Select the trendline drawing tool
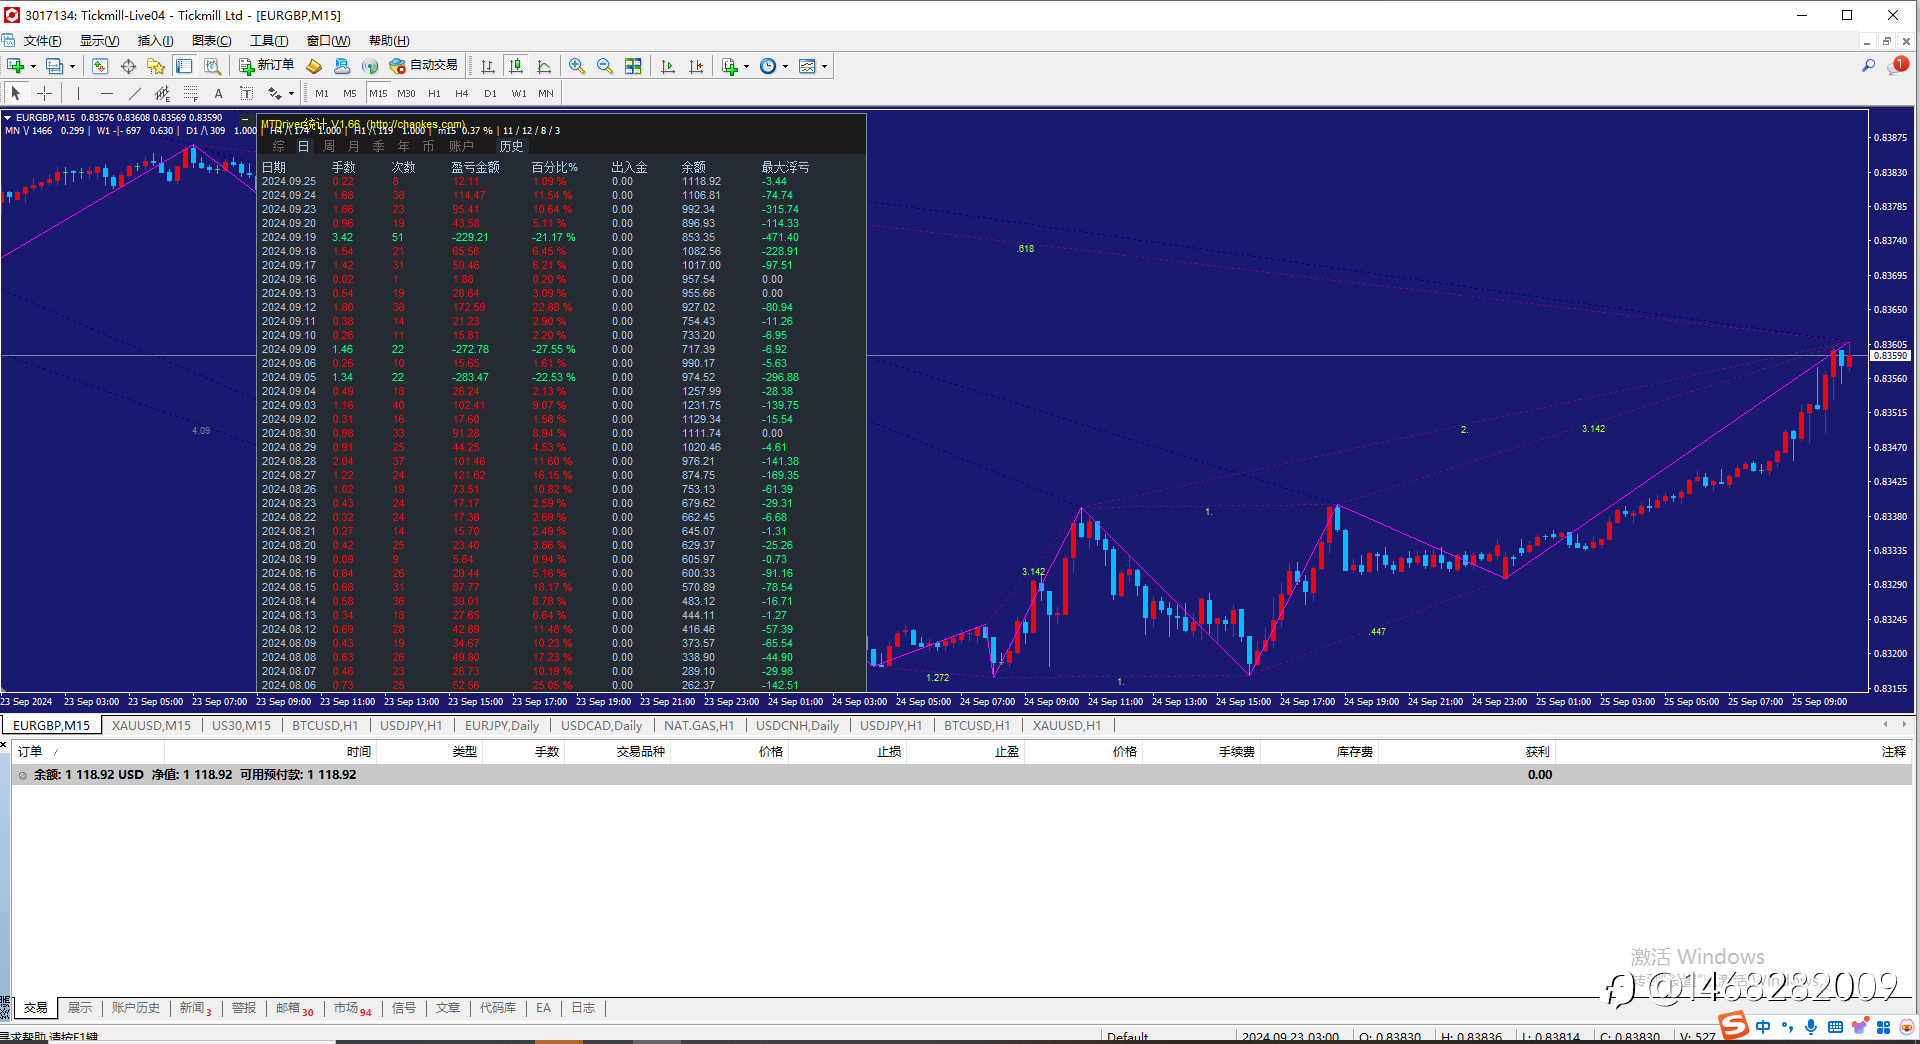1920x1044 pixels. pos(135,93)
